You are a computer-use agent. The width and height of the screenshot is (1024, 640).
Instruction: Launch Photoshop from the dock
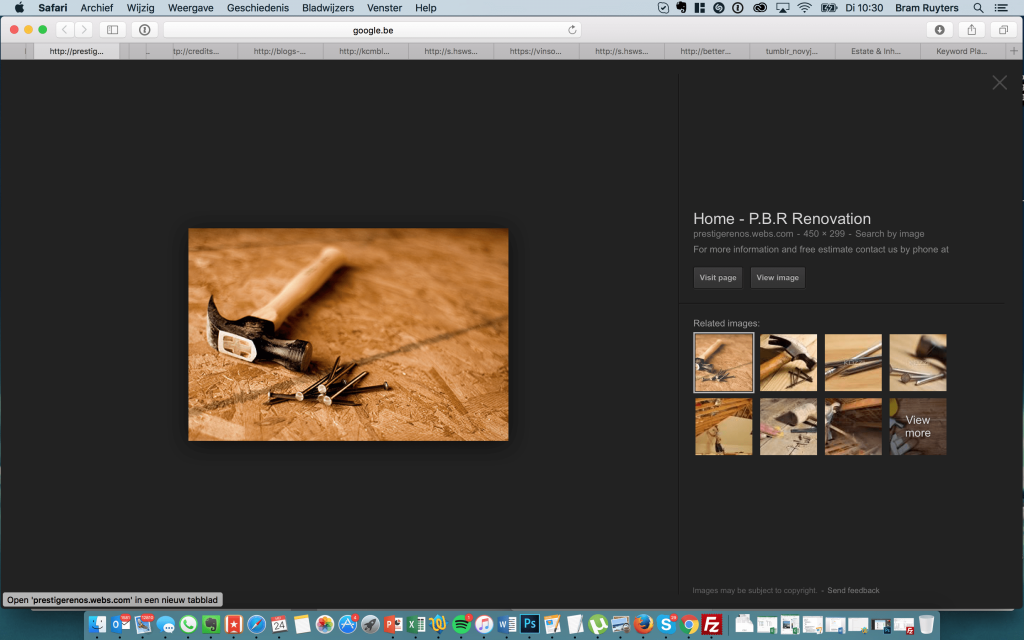pyautogui.click(x=529, y=624)
